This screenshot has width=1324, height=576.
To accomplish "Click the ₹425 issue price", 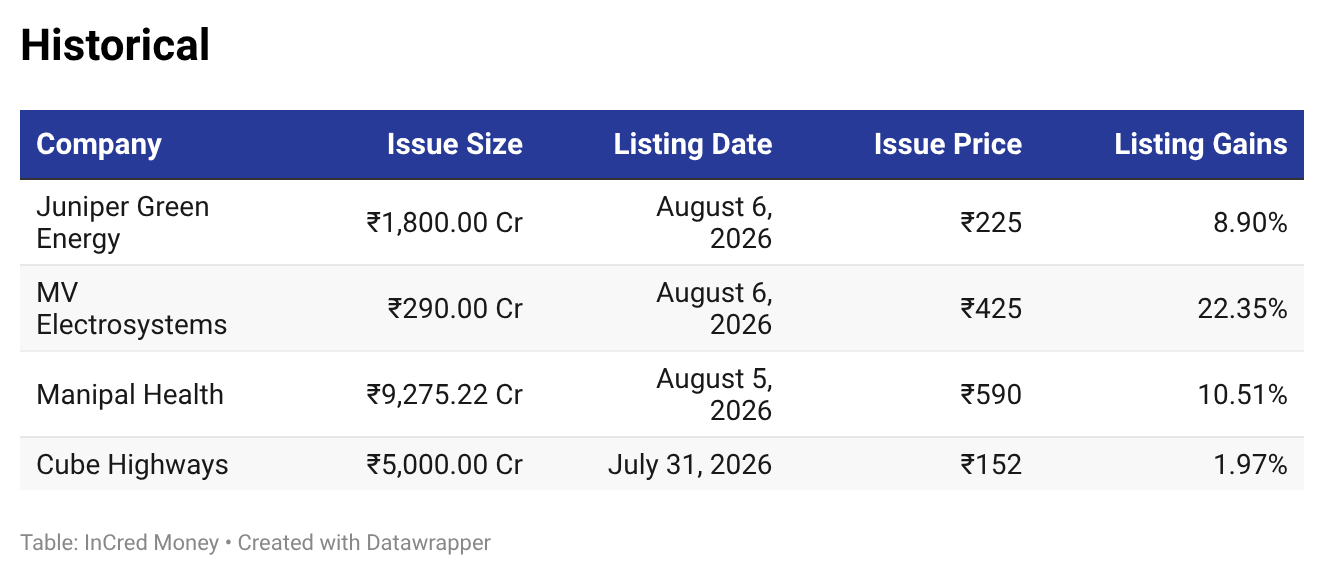I will tap(991, 308).
